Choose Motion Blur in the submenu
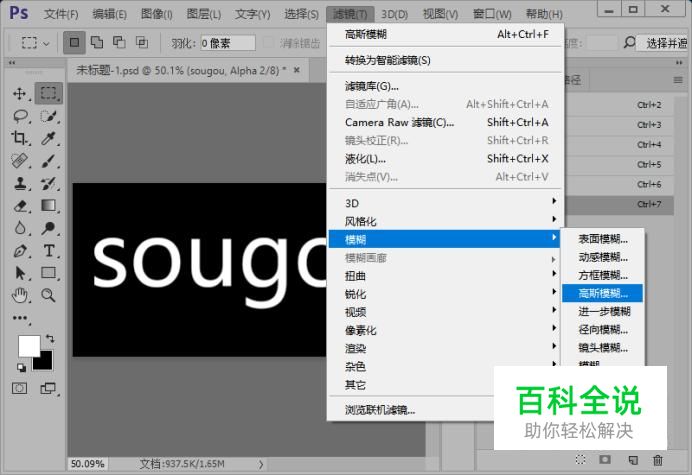 602,257
